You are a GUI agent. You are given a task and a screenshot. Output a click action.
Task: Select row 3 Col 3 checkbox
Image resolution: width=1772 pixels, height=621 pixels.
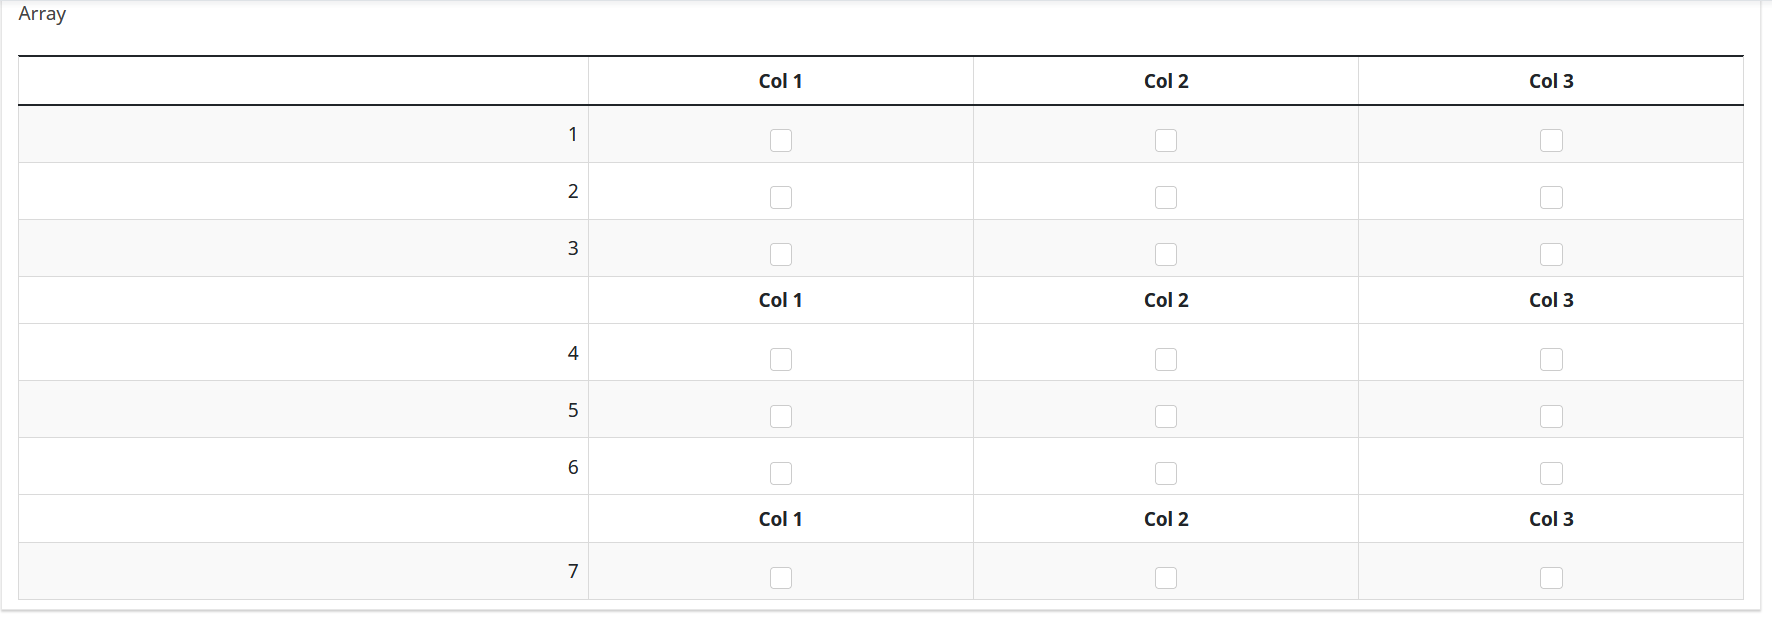tap(1551, 254)
